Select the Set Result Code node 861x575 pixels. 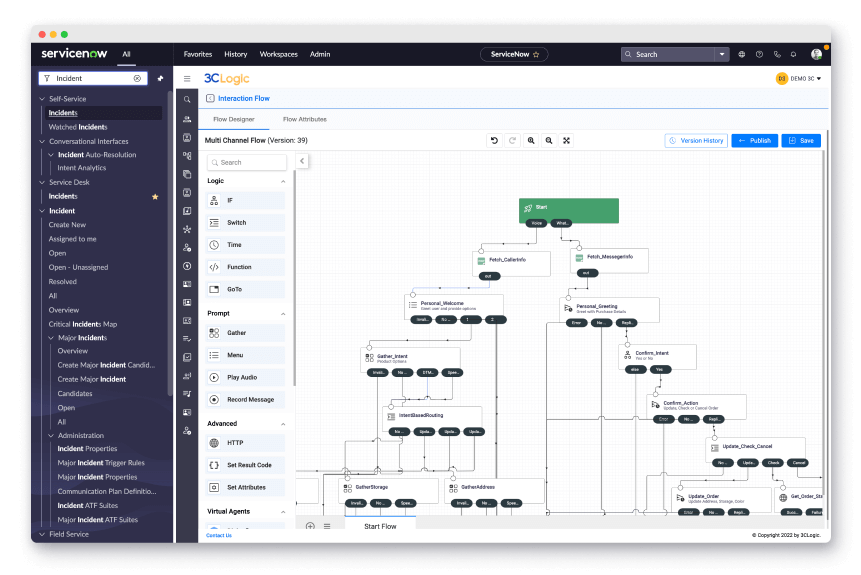coord(245,465)
